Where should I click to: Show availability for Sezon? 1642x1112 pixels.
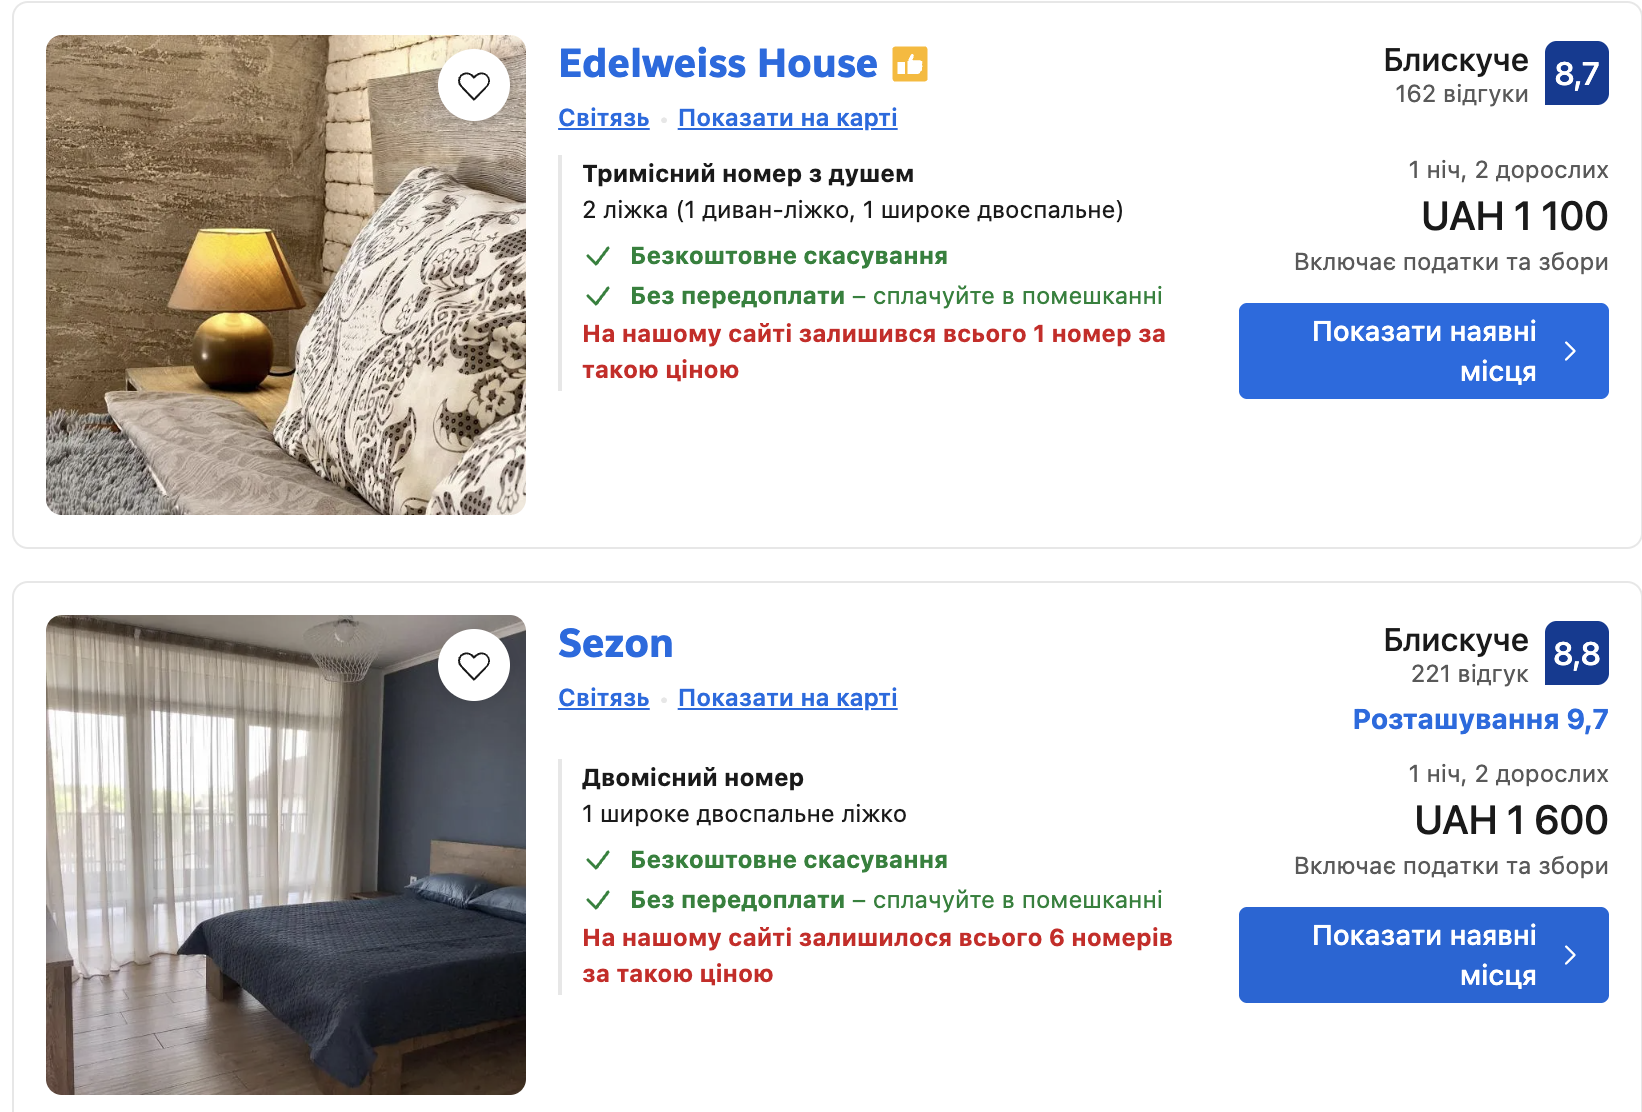coord(1423,955)
